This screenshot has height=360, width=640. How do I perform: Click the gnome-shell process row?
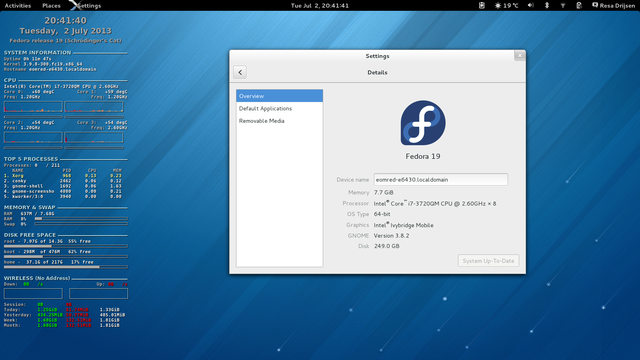tap(62, 186)
